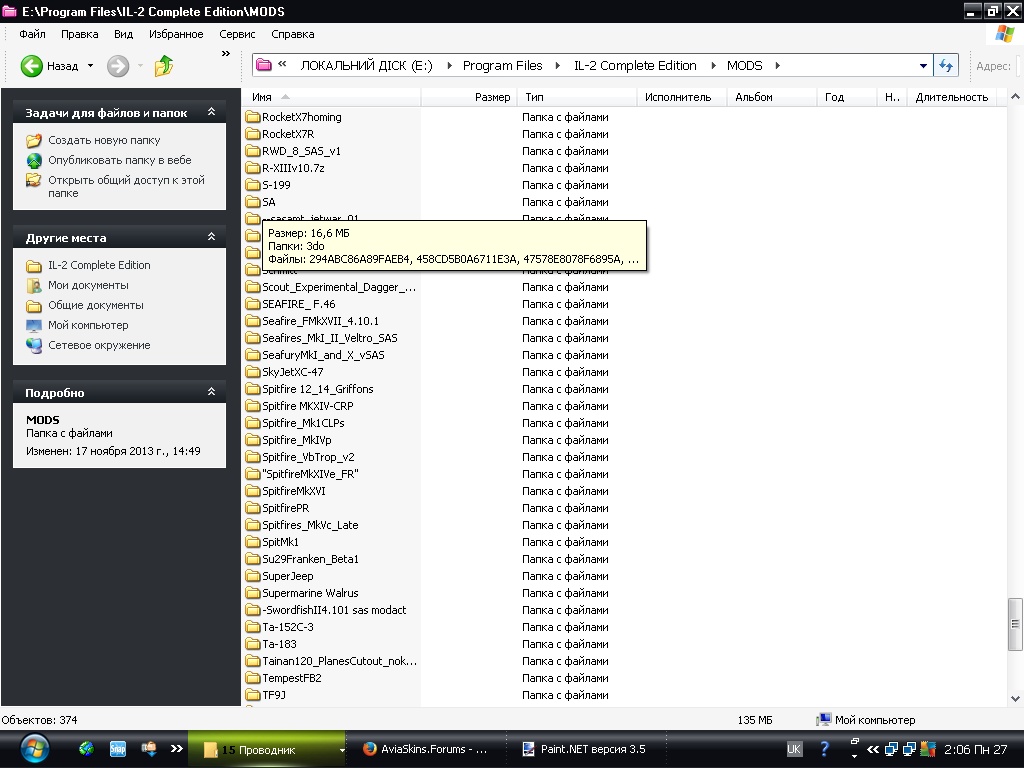Open the Back button history dropdown arrow

pyautogui.click(x=90, y=66)
